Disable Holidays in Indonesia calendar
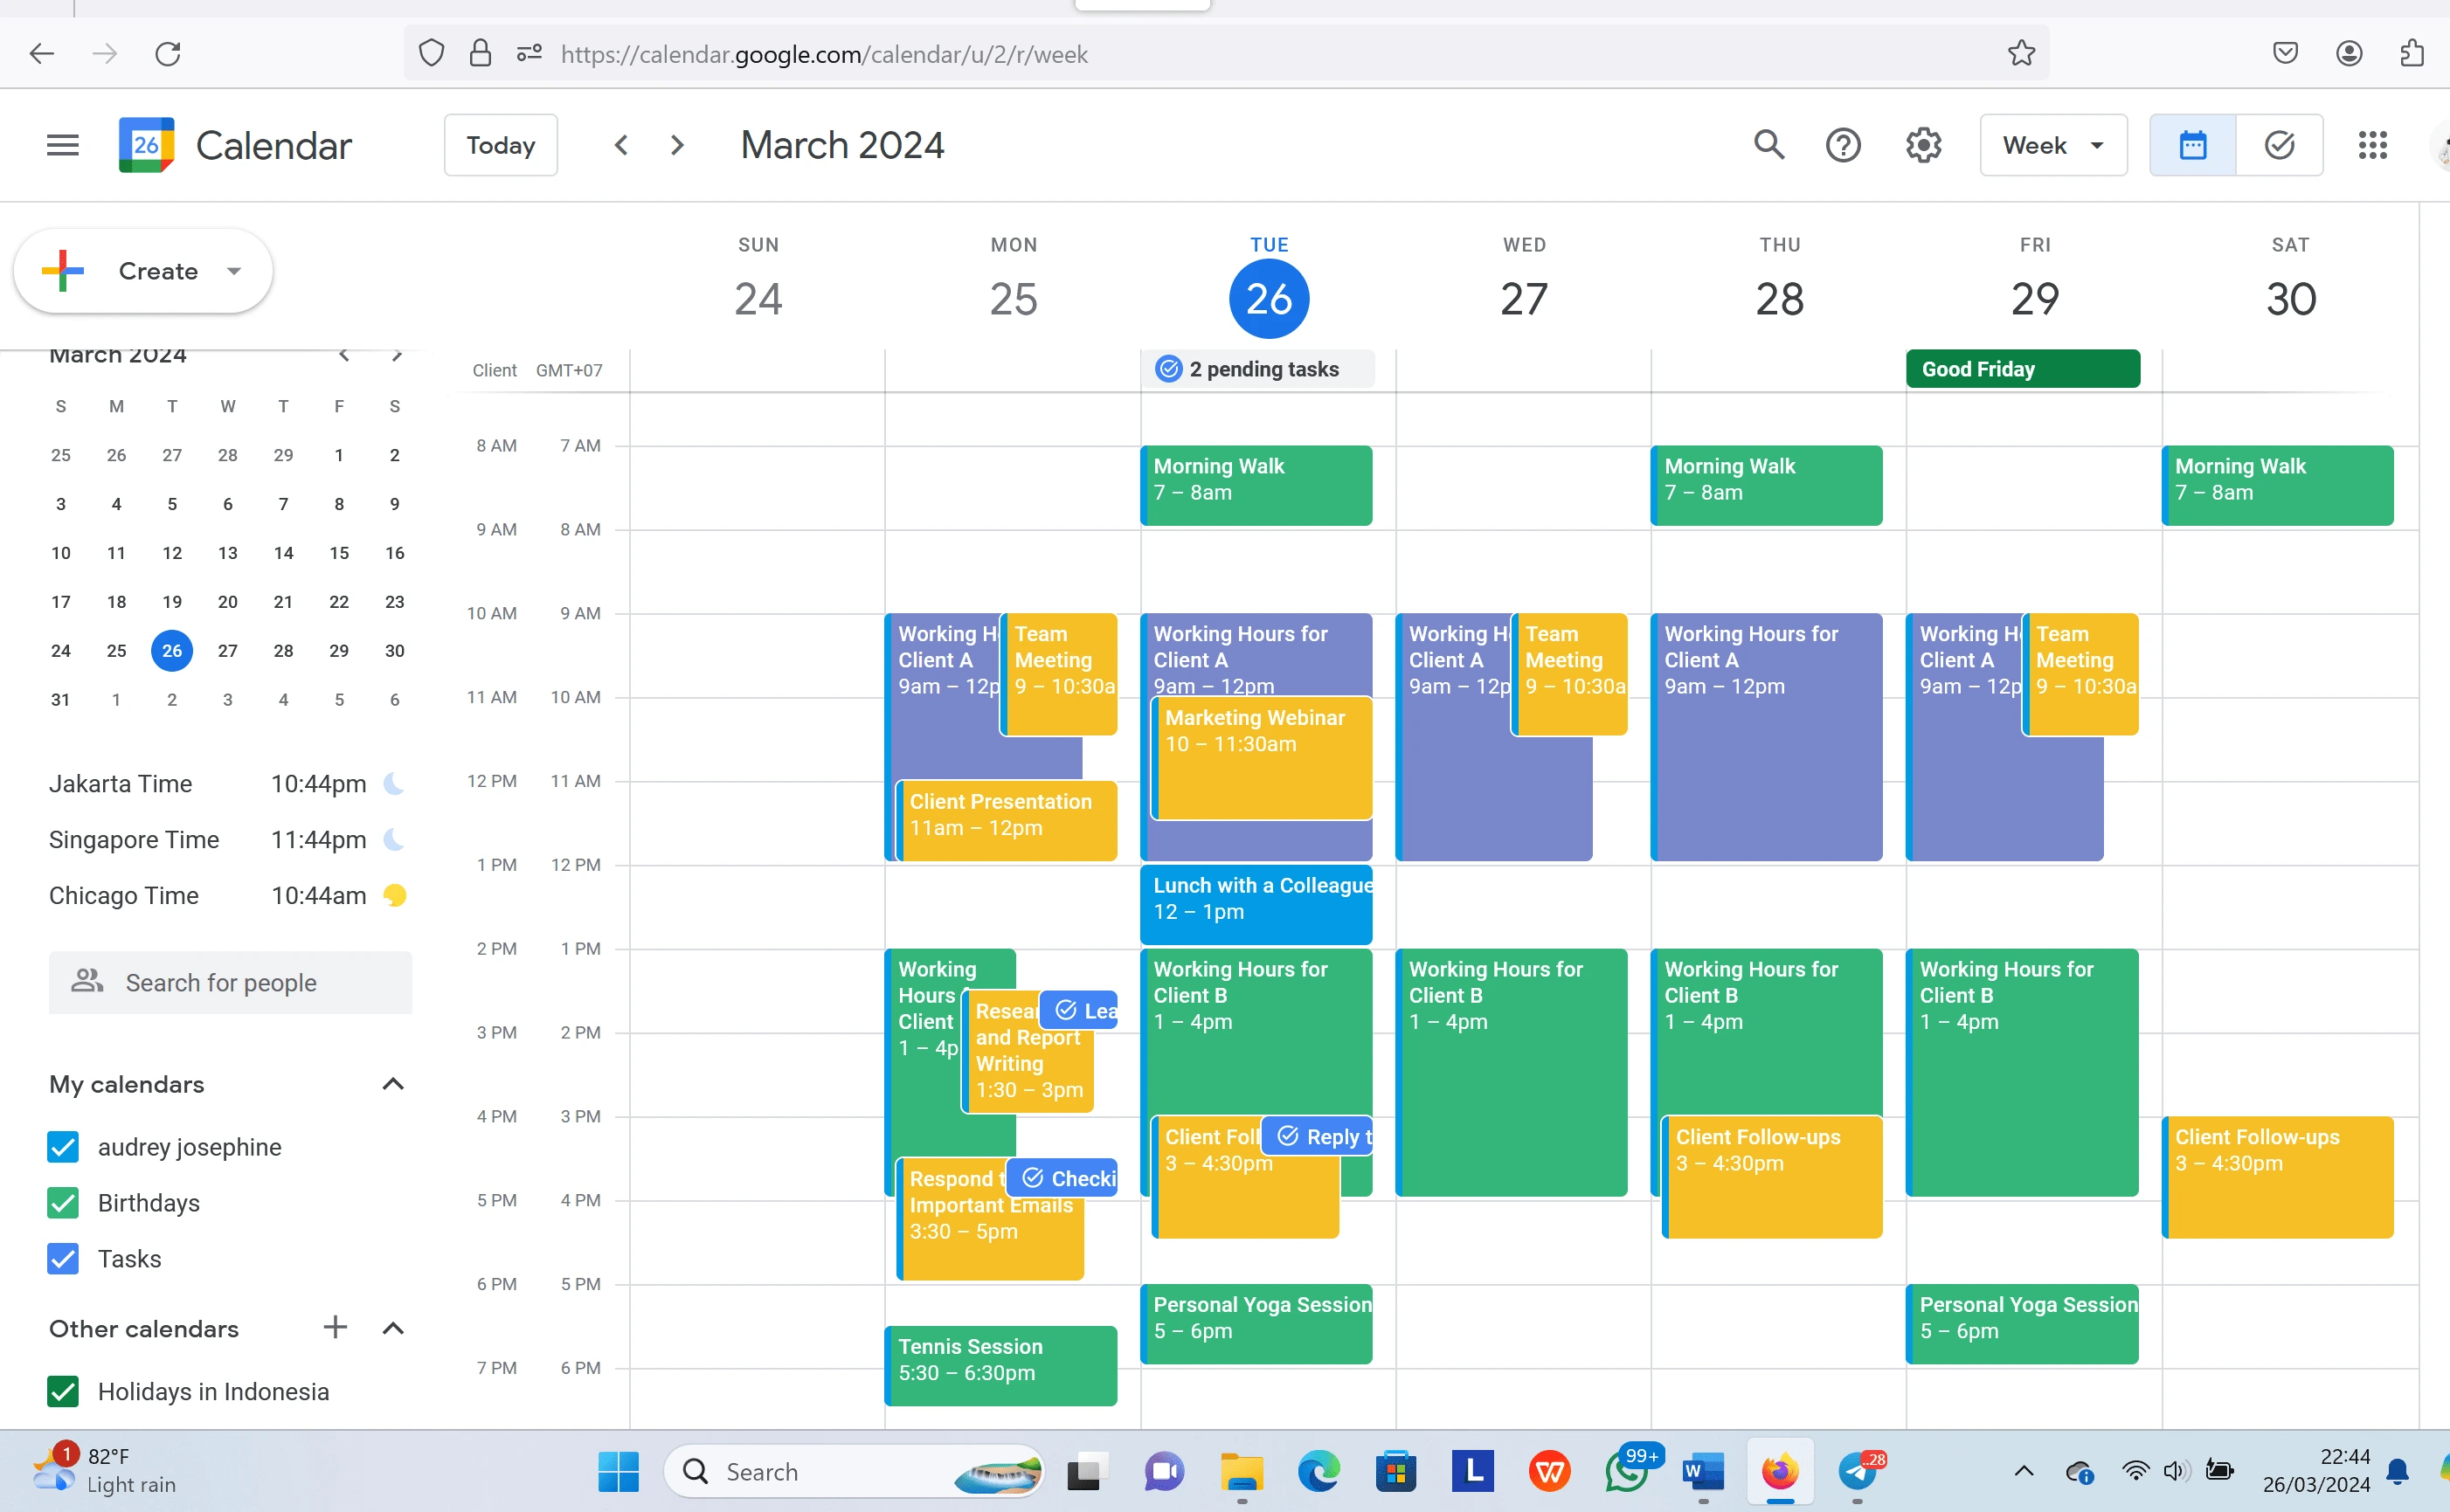This screenshot has height=1512, width=2450. click(x=63, y=1391)
